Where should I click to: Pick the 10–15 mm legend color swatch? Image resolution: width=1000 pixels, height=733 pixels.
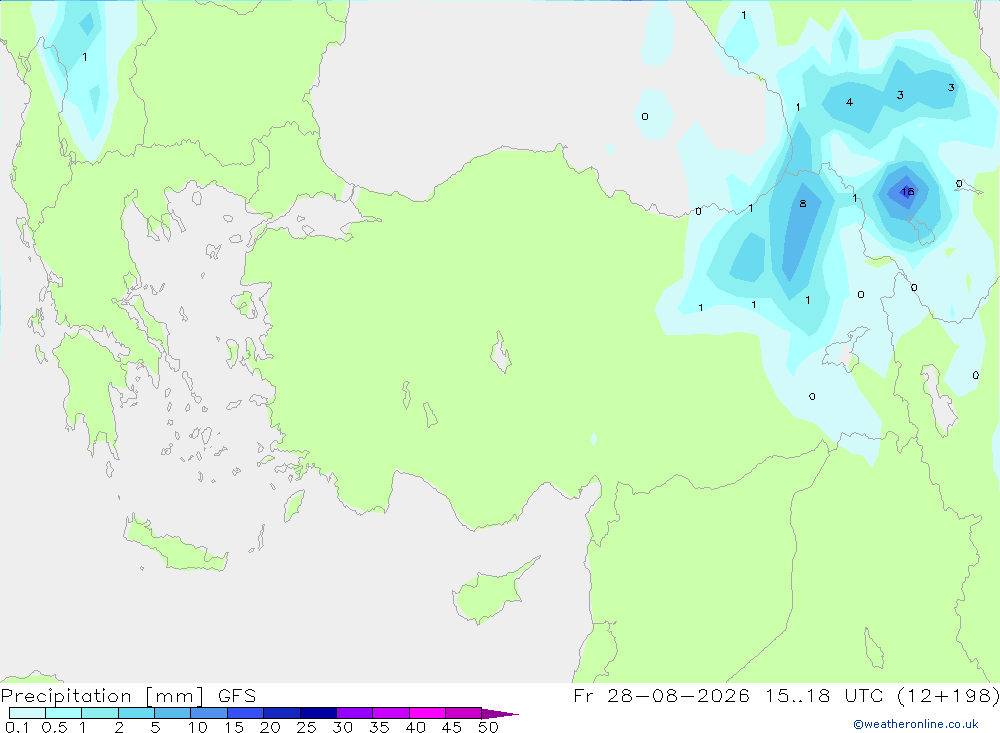[x=209, y=713]
